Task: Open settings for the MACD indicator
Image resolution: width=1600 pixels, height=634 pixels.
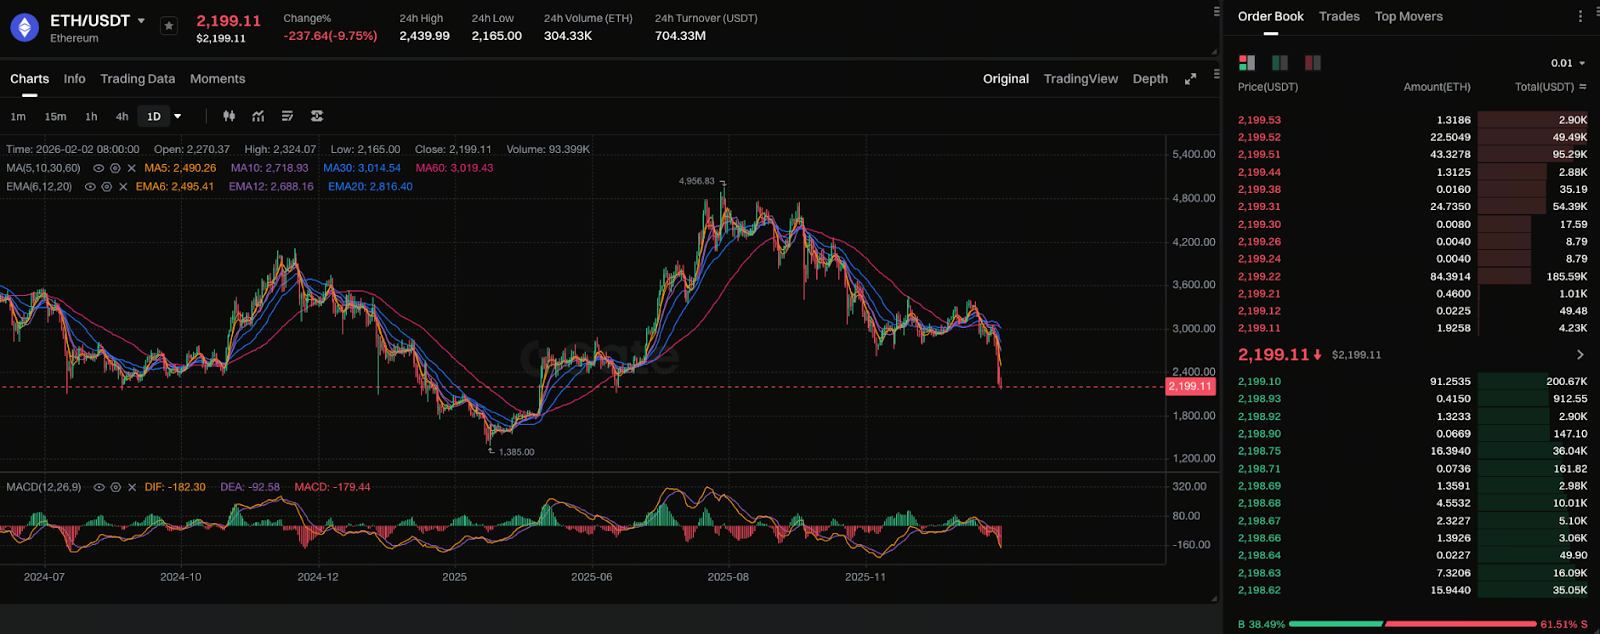Action: [115, 487]
